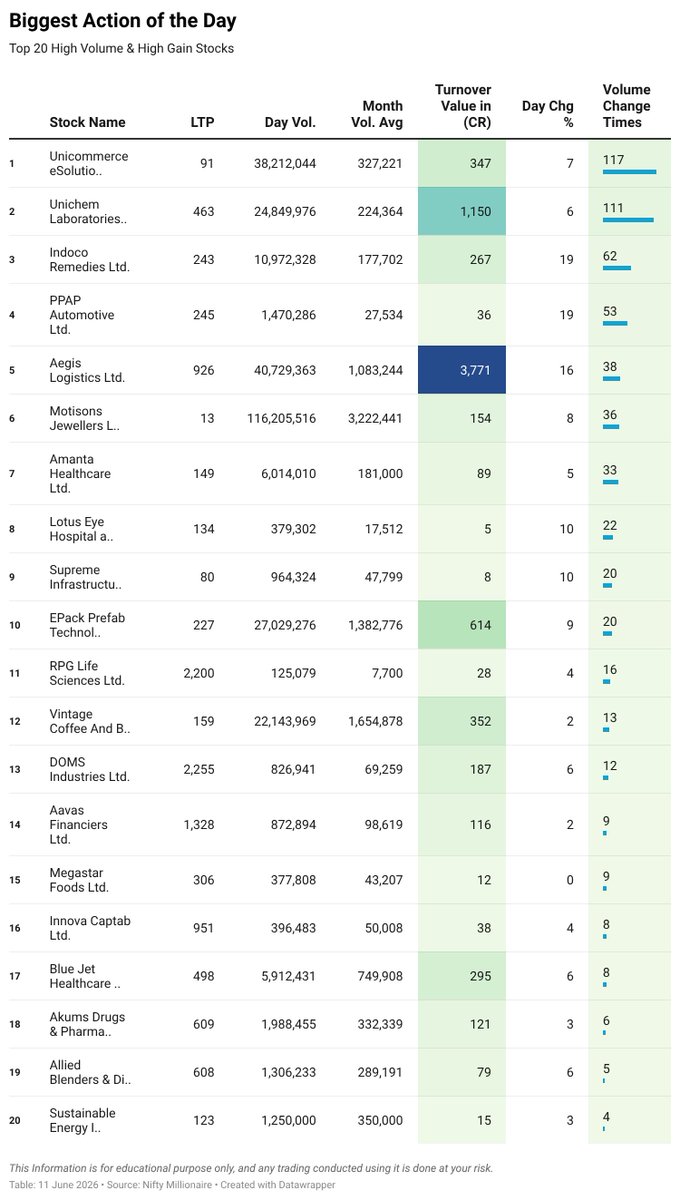Click the 27,029,276 day volume value
The height and width of the screenshot is (1200, 680).
pos(285,625)
